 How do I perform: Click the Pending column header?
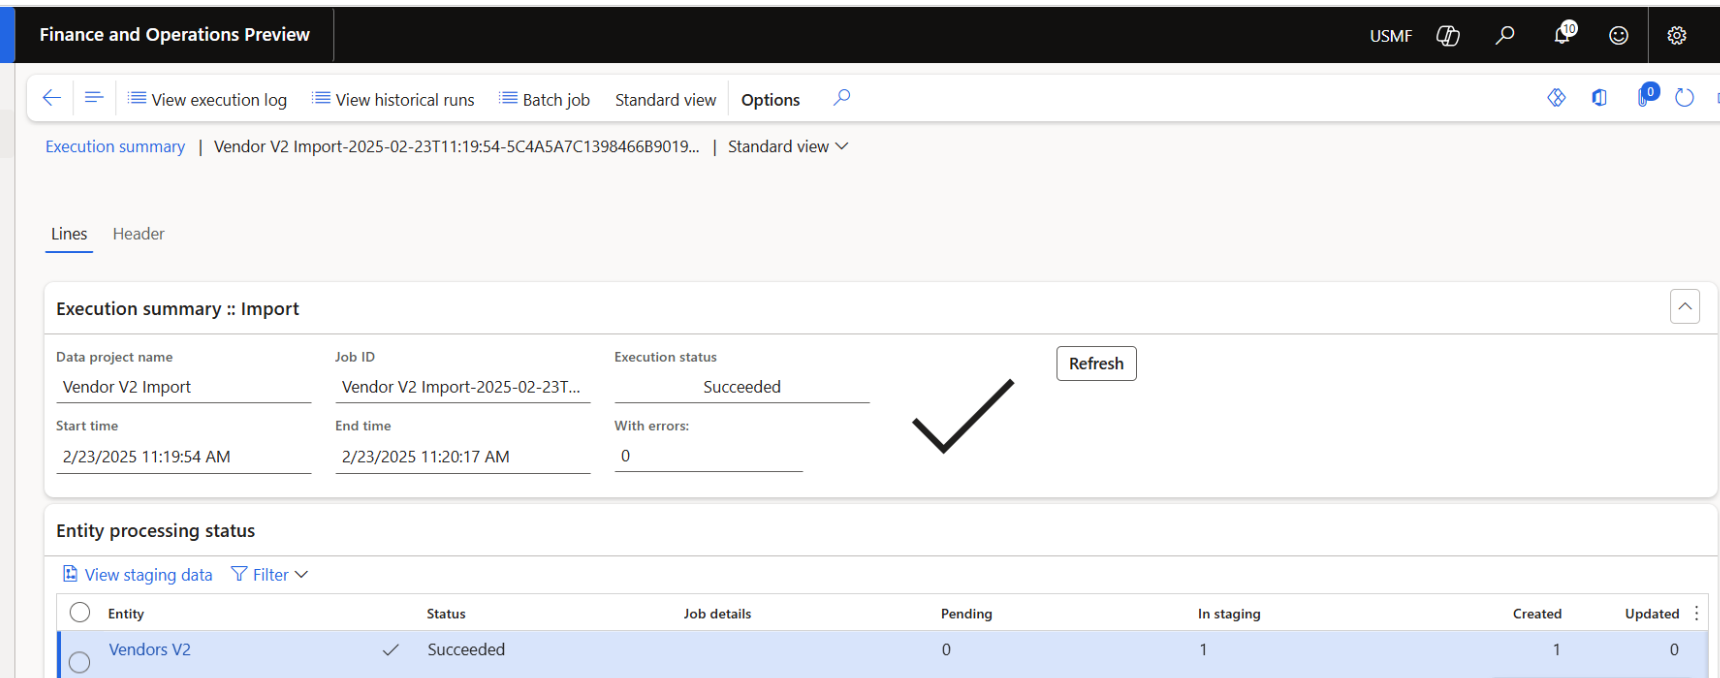[x=966, y=613]
